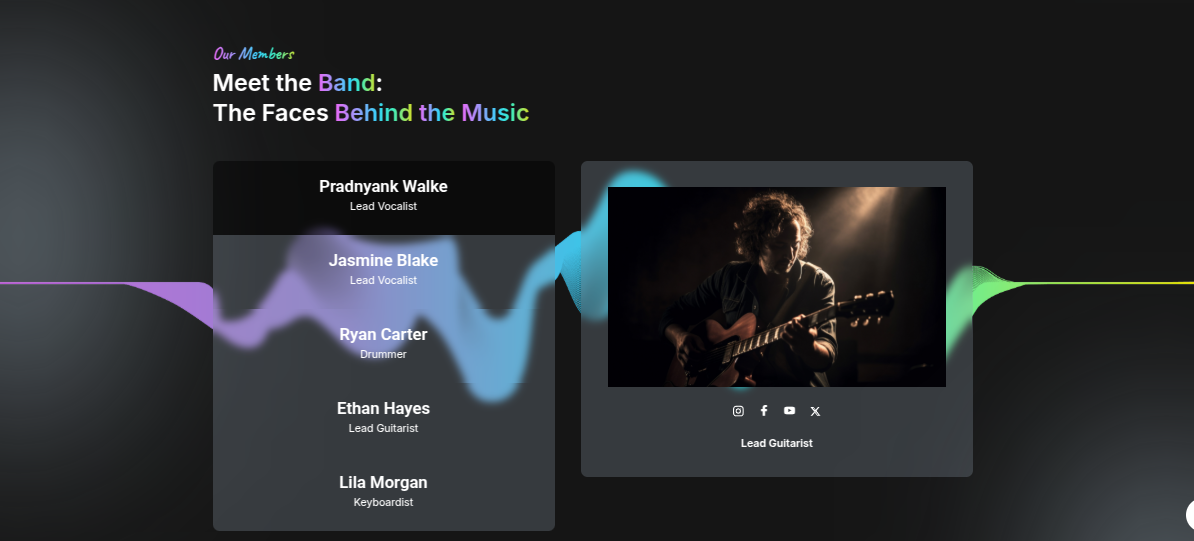Click Lead Vocalist under Jasmine Blake

(384, 280)
